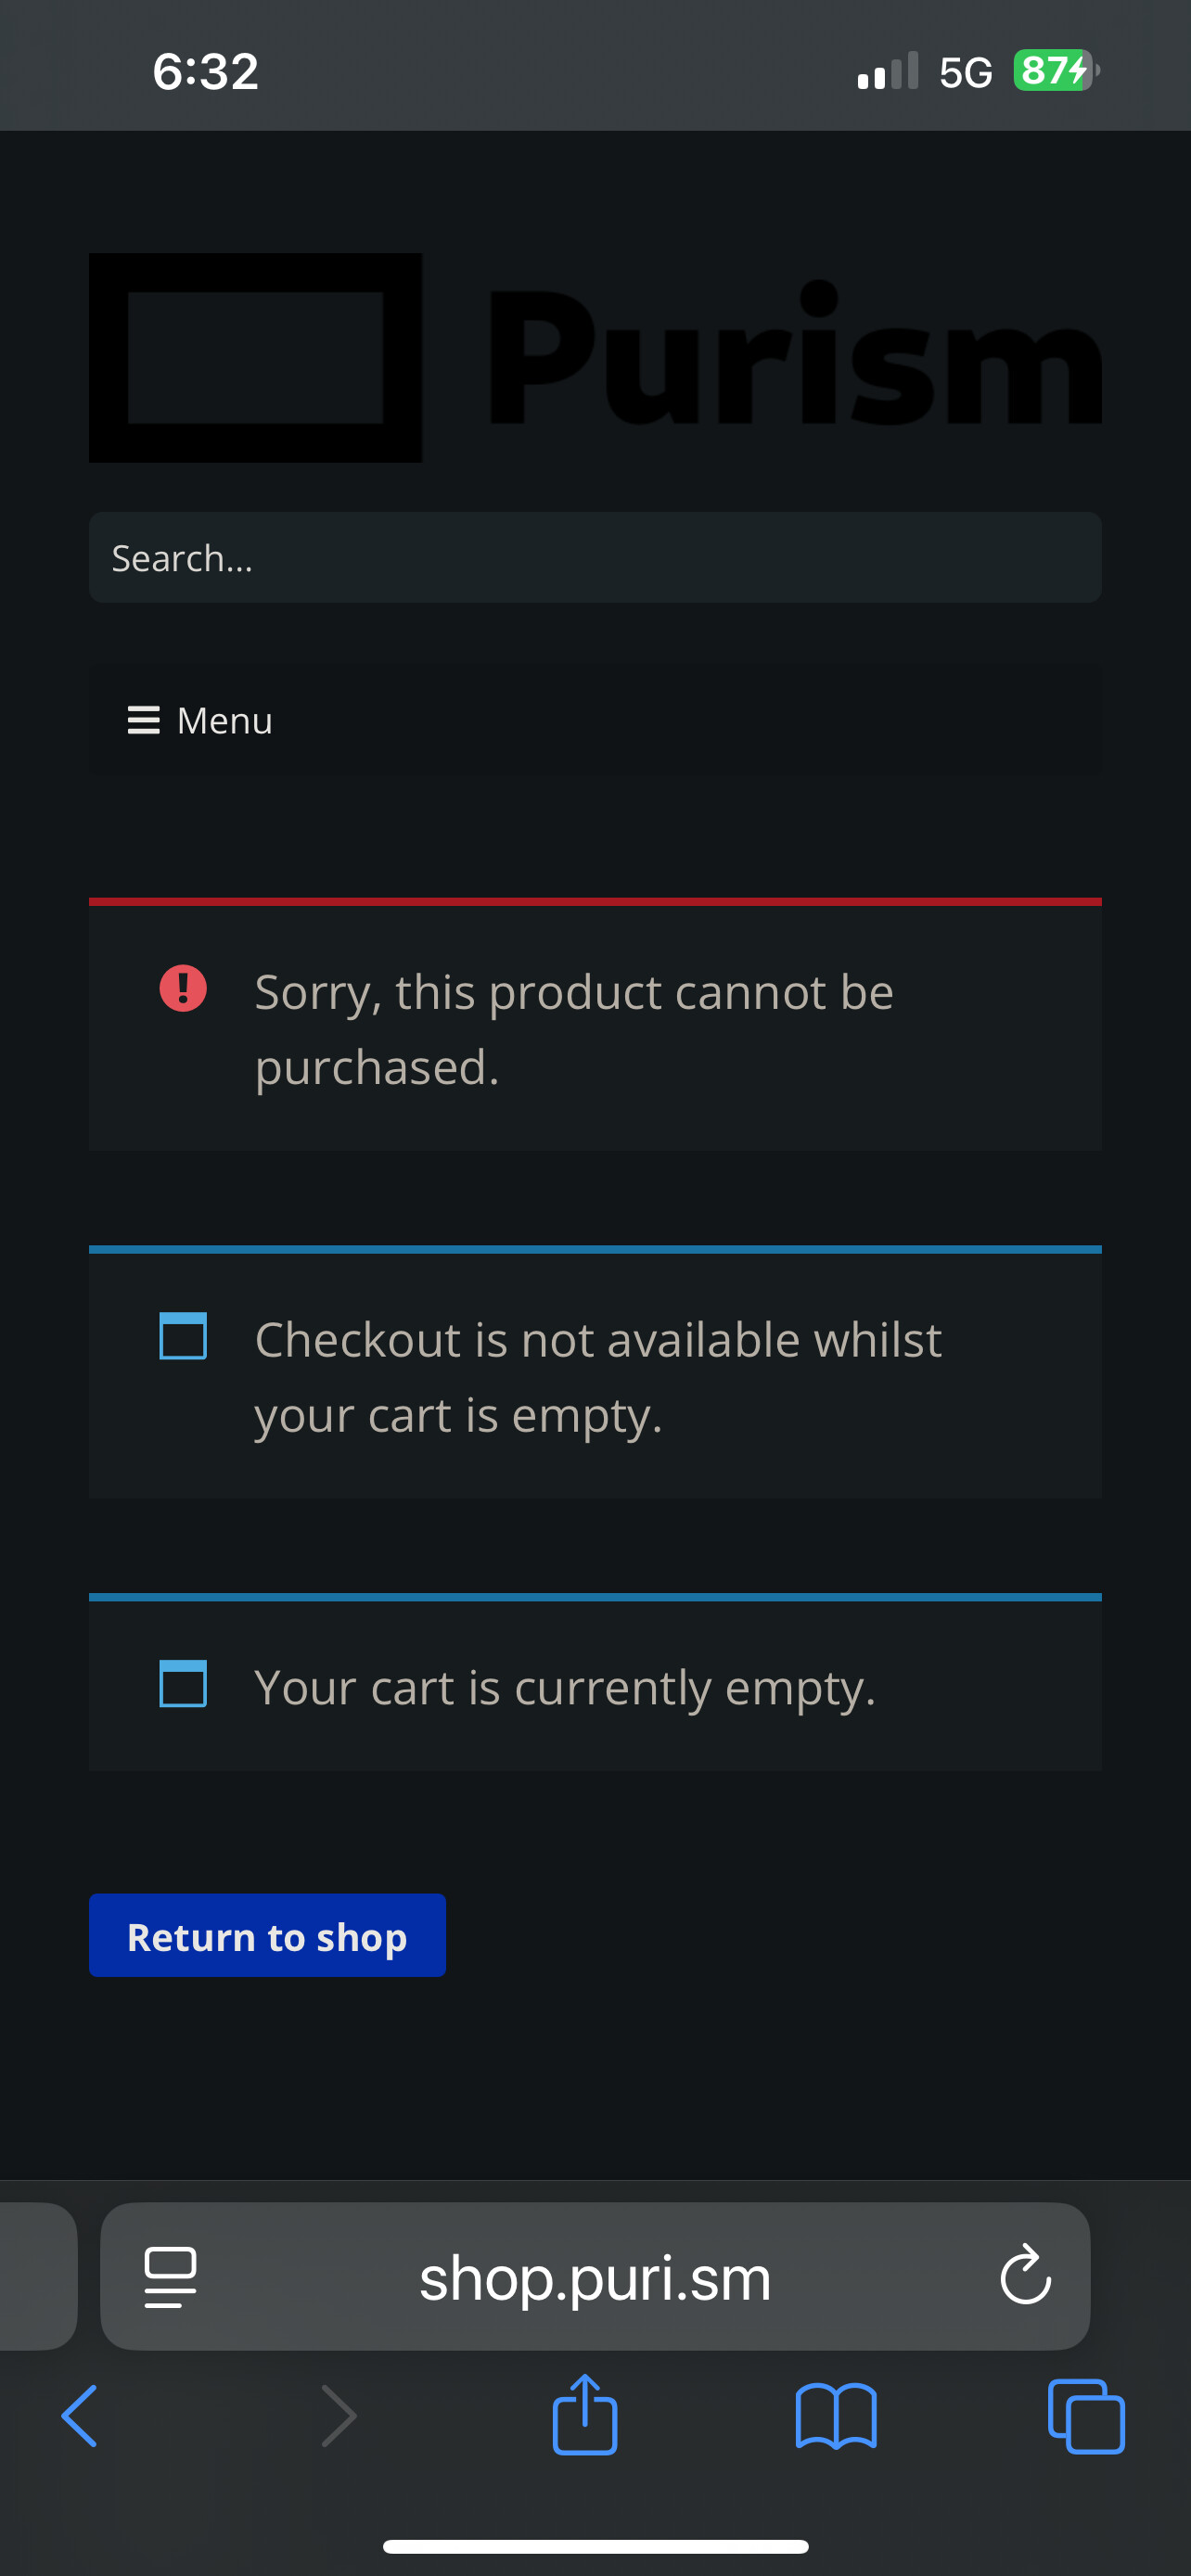Focus the Search input field

click(595, 558)
